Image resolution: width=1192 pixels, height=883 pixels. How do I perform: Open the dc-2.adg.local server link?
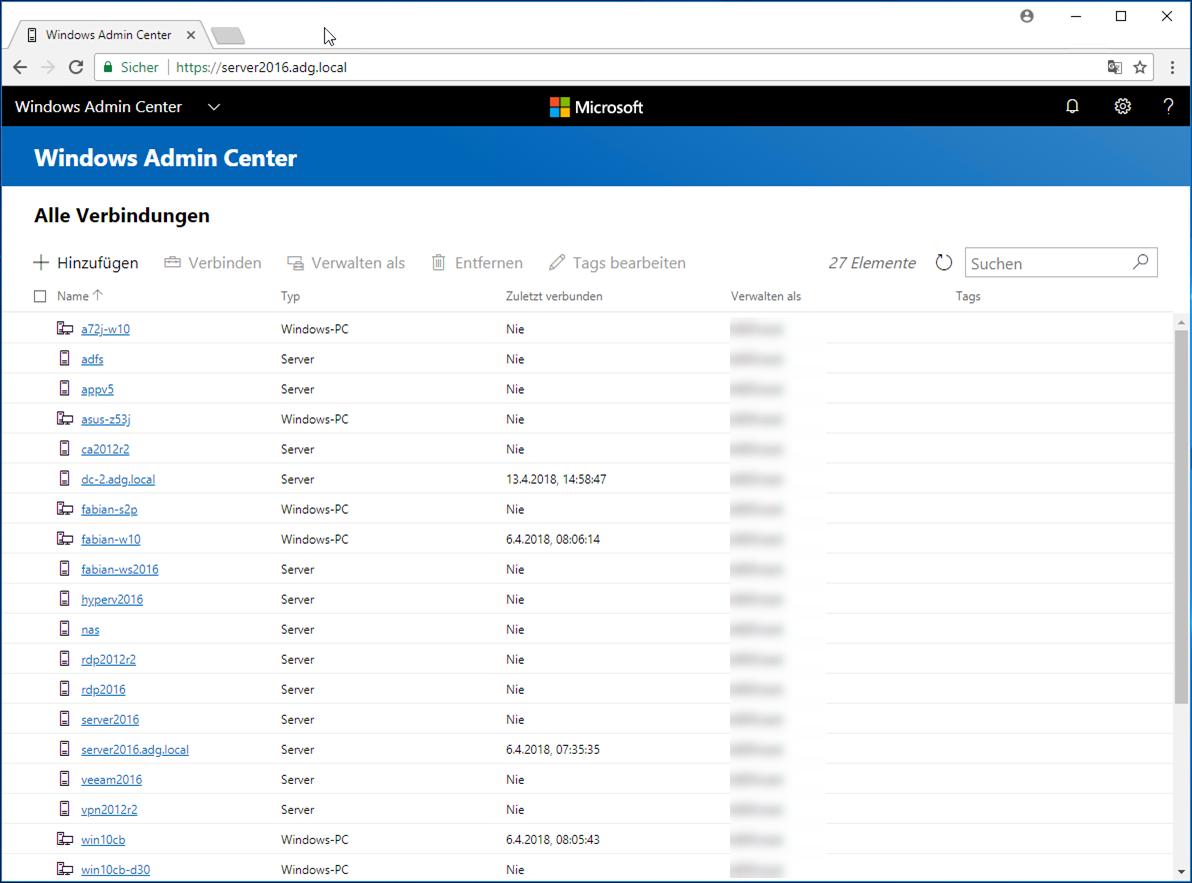pos(118,479)
